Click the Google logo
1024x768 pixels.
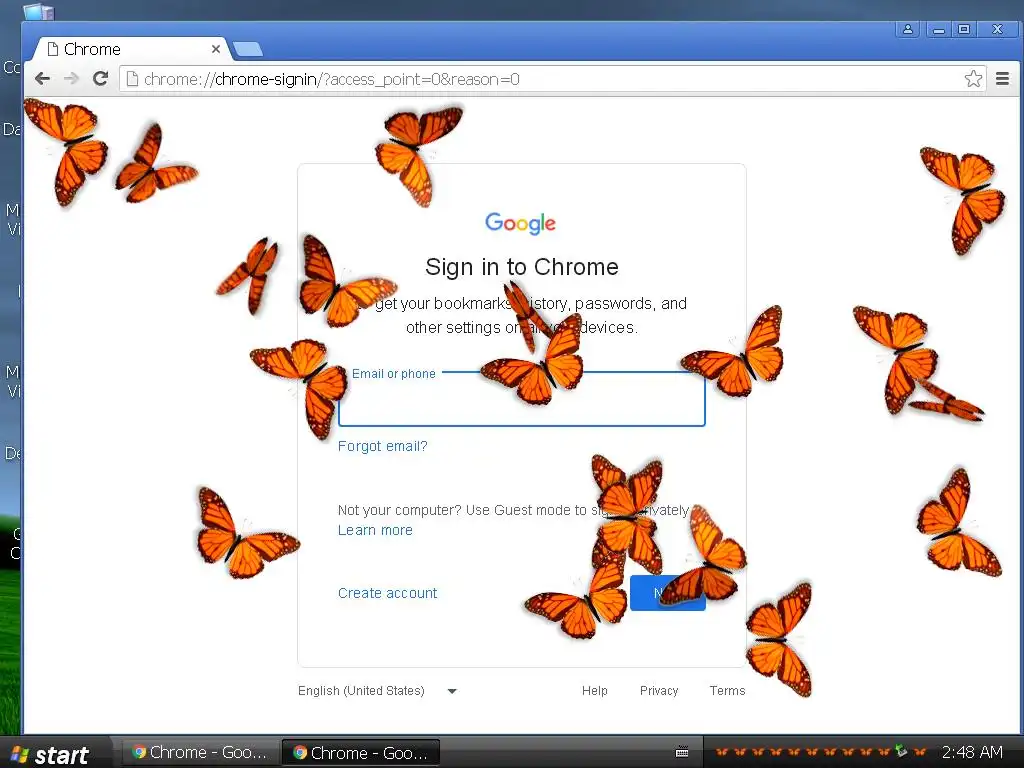click(x=520, y=223)
